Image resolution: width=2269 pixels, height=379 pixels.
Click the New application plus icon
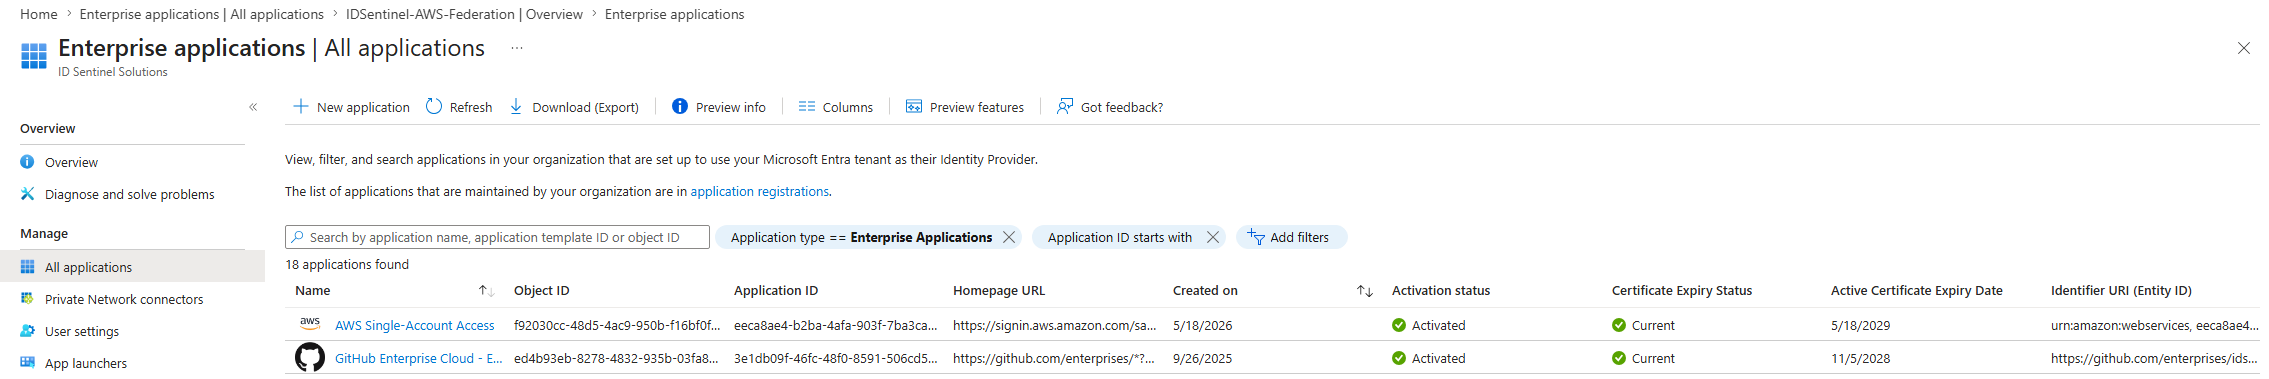pyautogui.click(x=300, y=106)
